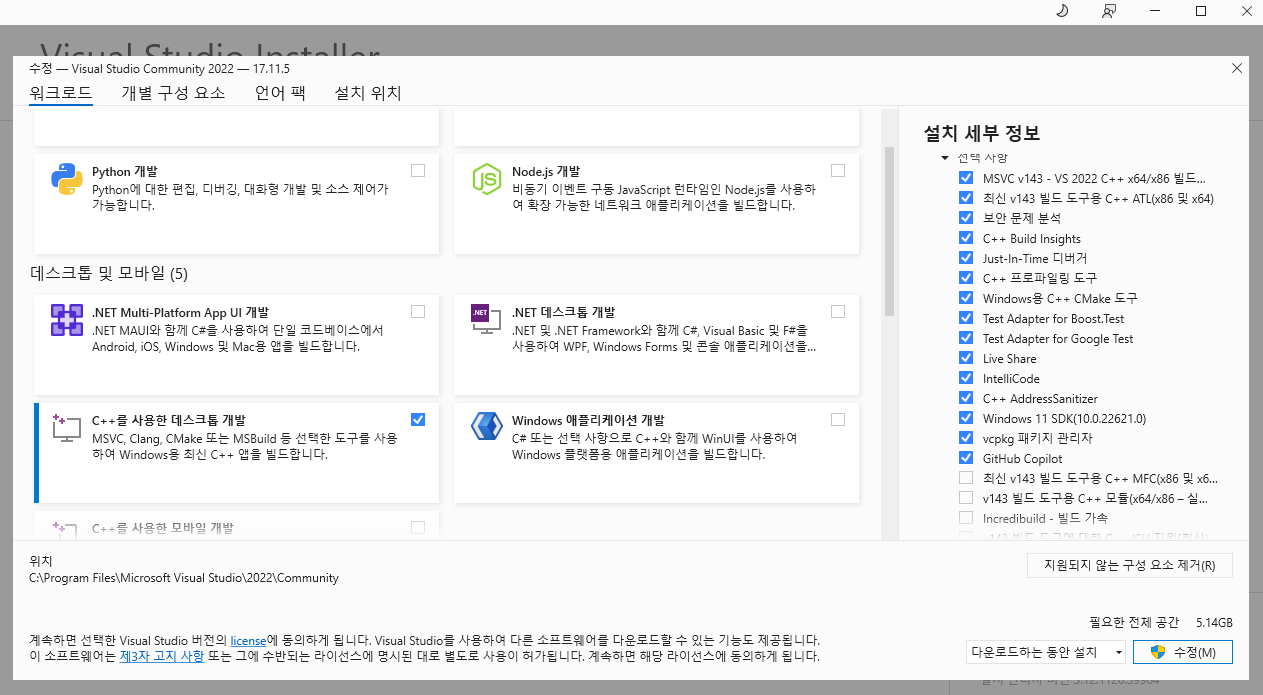Screen dimensions: 1263x695
Task: Uncheck Test Adapter for Boost.Test
Action: click(966, 318)
